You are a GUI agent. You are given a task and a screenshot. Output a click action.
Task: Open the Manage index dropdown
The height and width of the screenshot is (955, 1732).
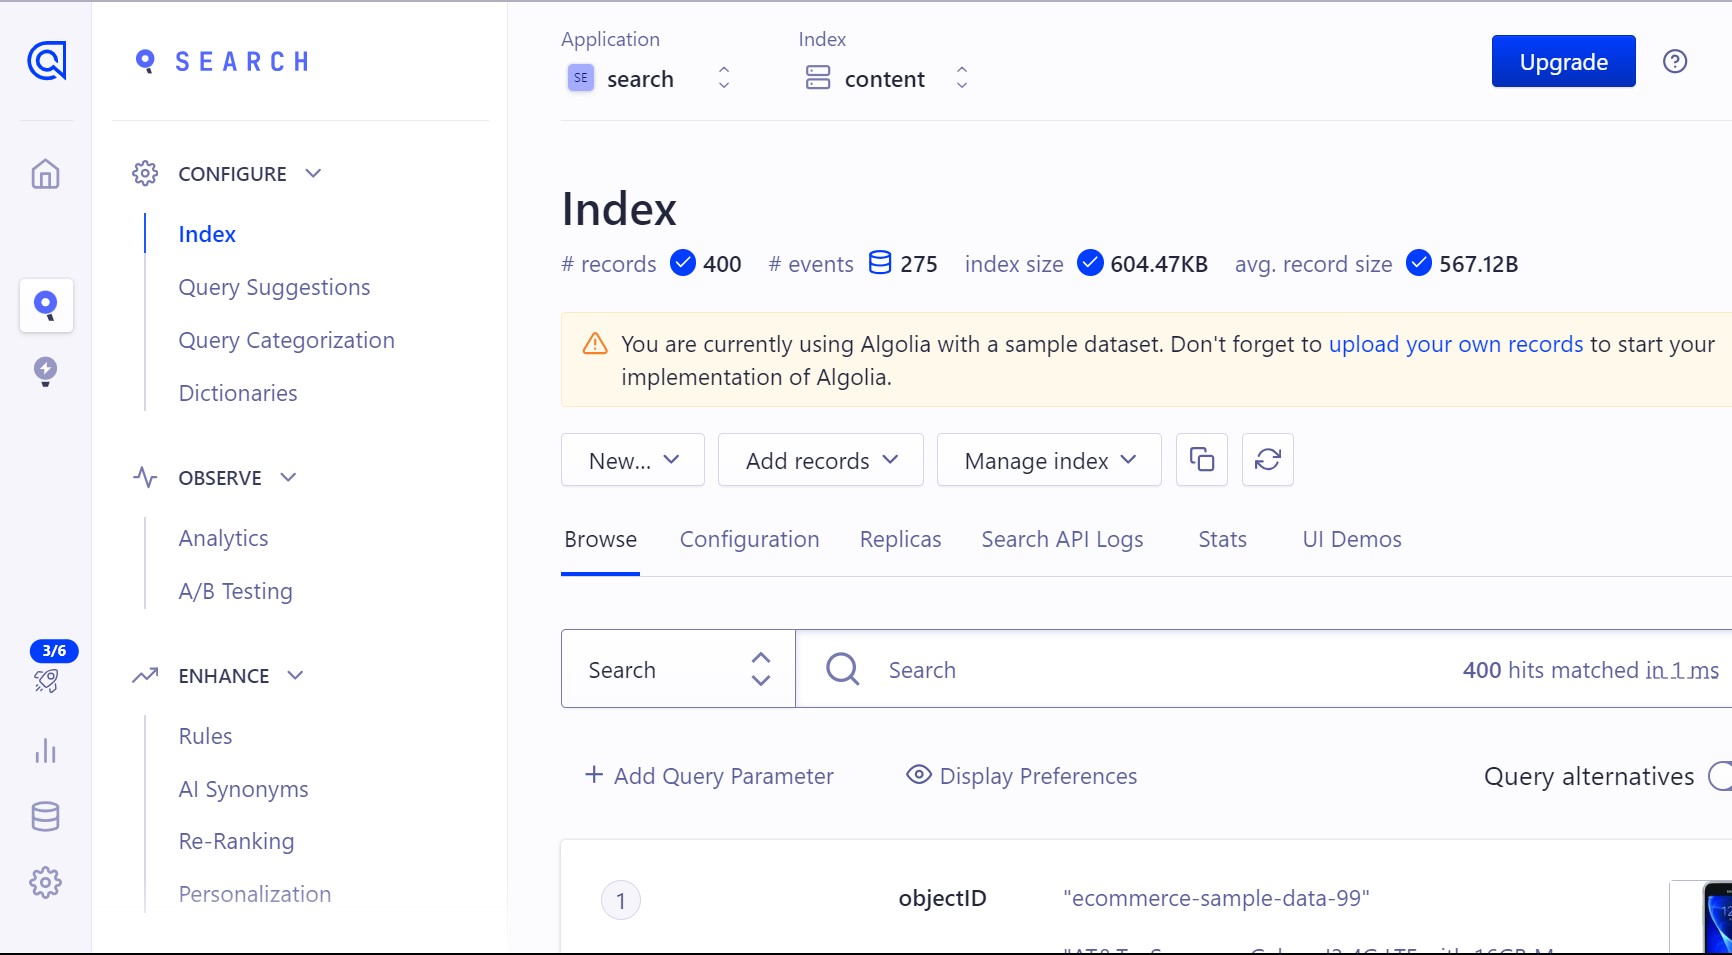[1047, 460]
